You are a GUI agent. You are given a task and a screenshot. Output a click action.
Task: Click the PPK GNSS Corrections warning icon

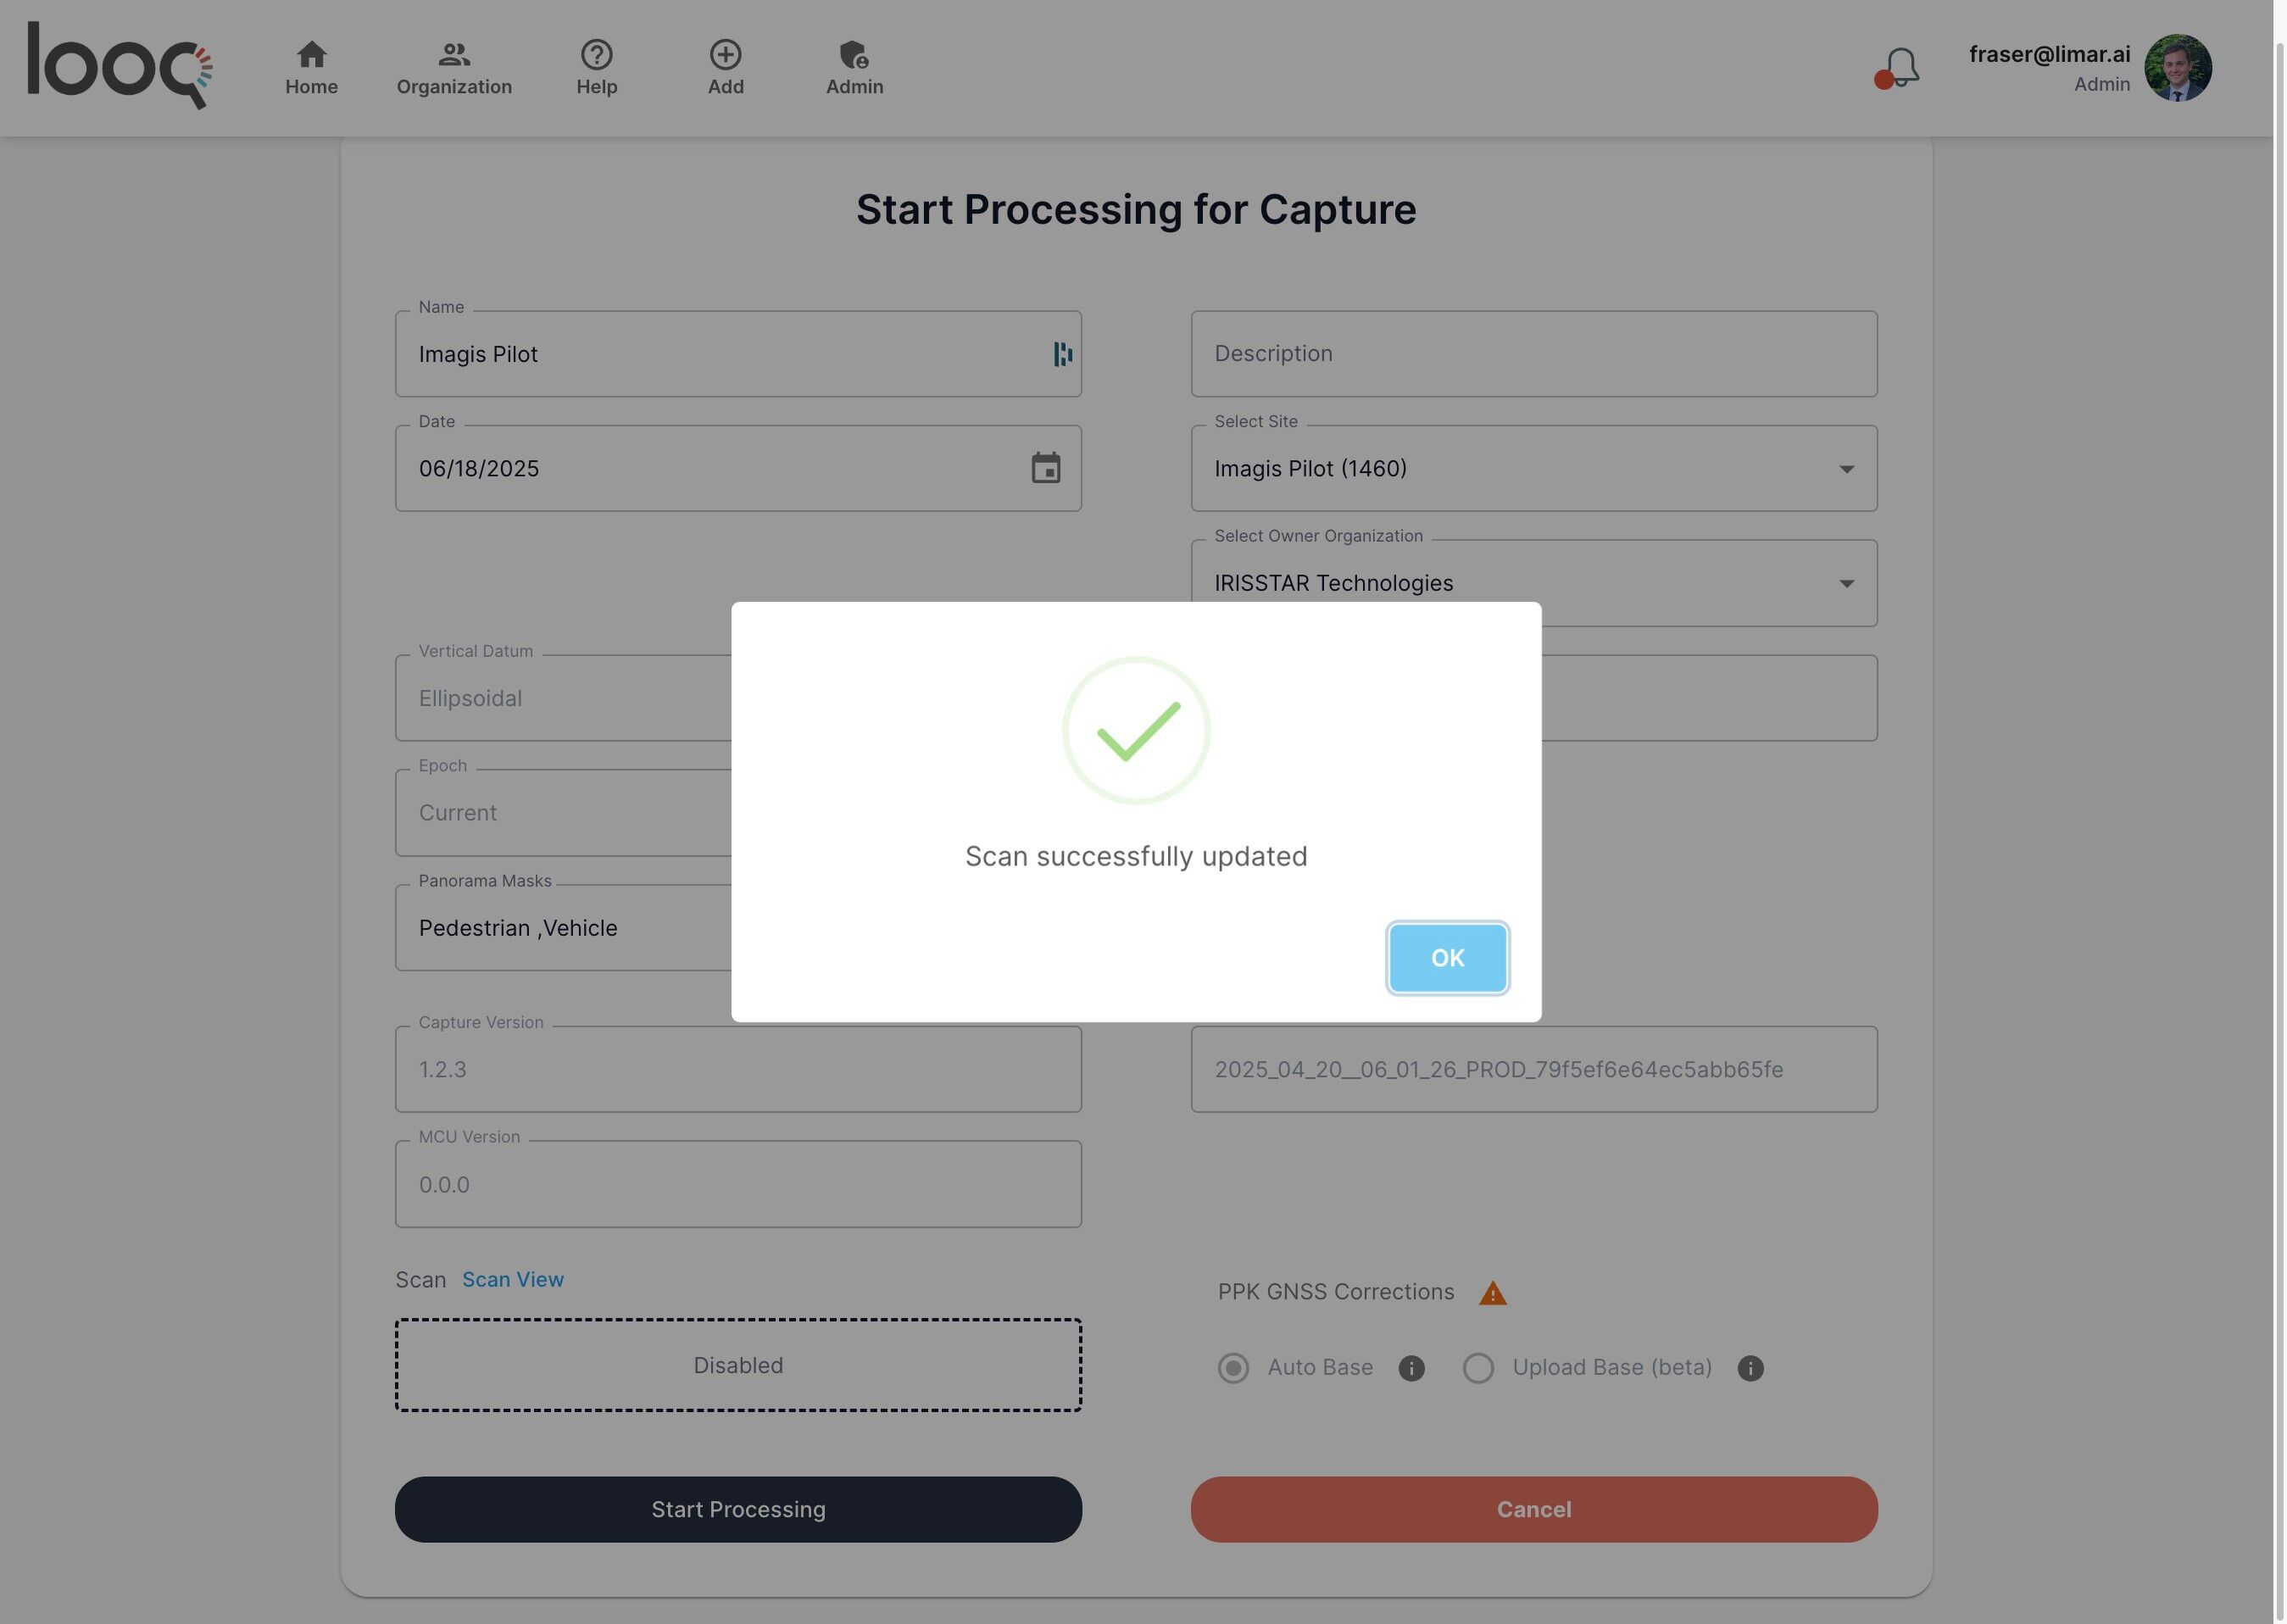[1492, 1293]
